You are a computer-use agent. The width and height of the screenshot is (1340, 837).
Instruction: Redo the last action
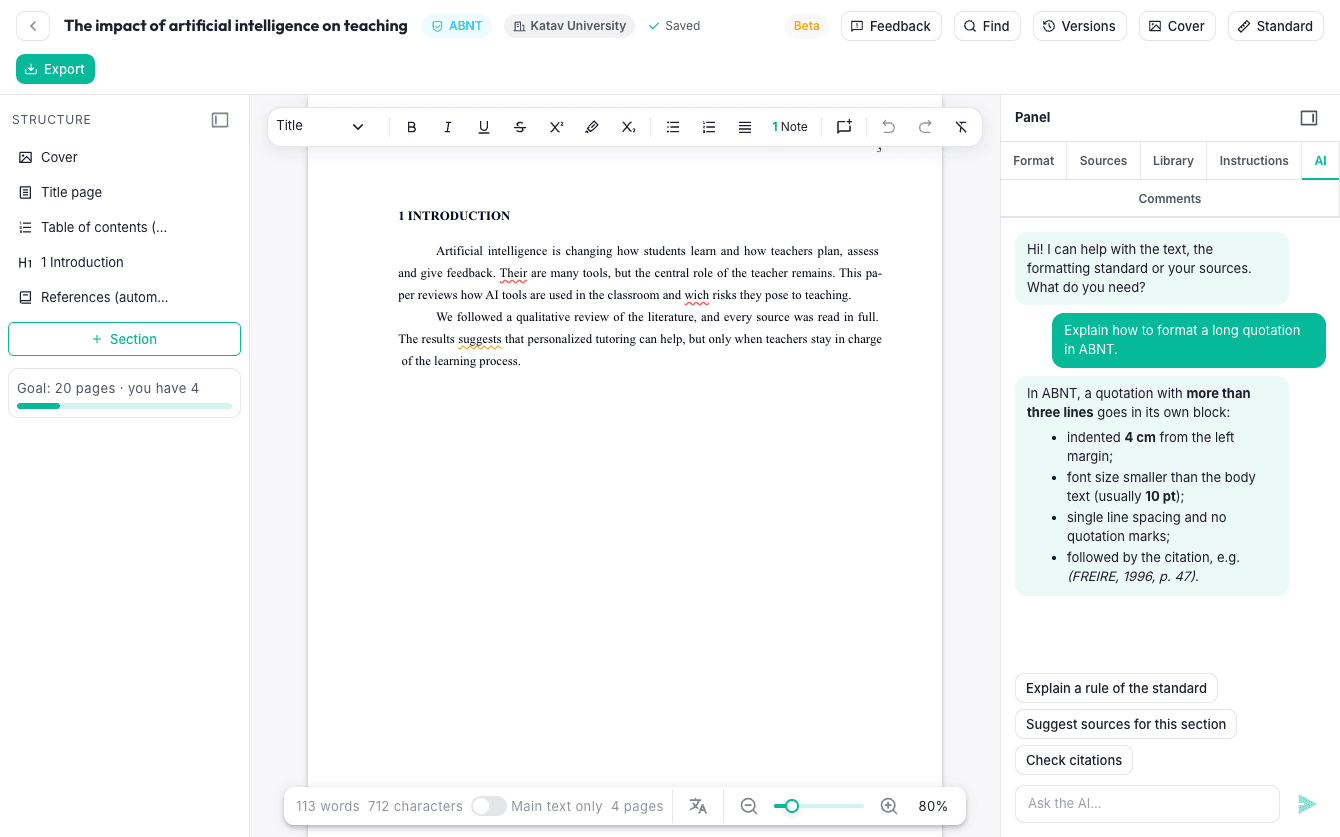pos(925,127)
